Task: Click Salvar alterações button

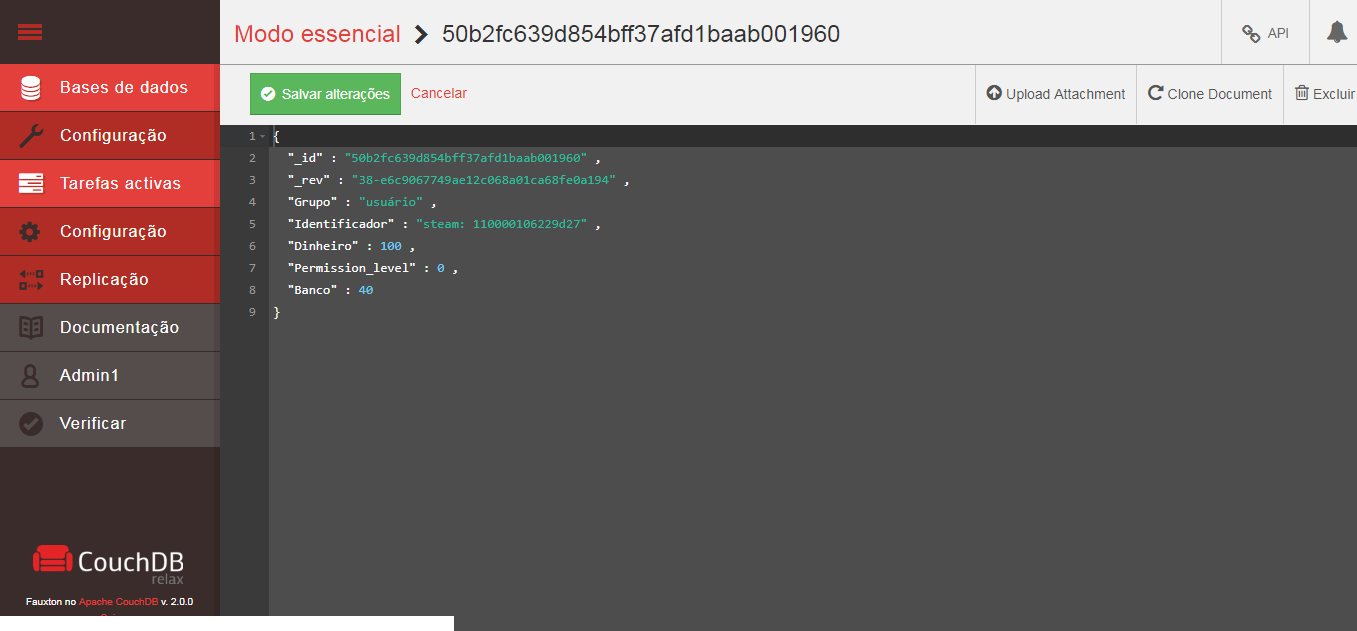Action: coord(325,94)
